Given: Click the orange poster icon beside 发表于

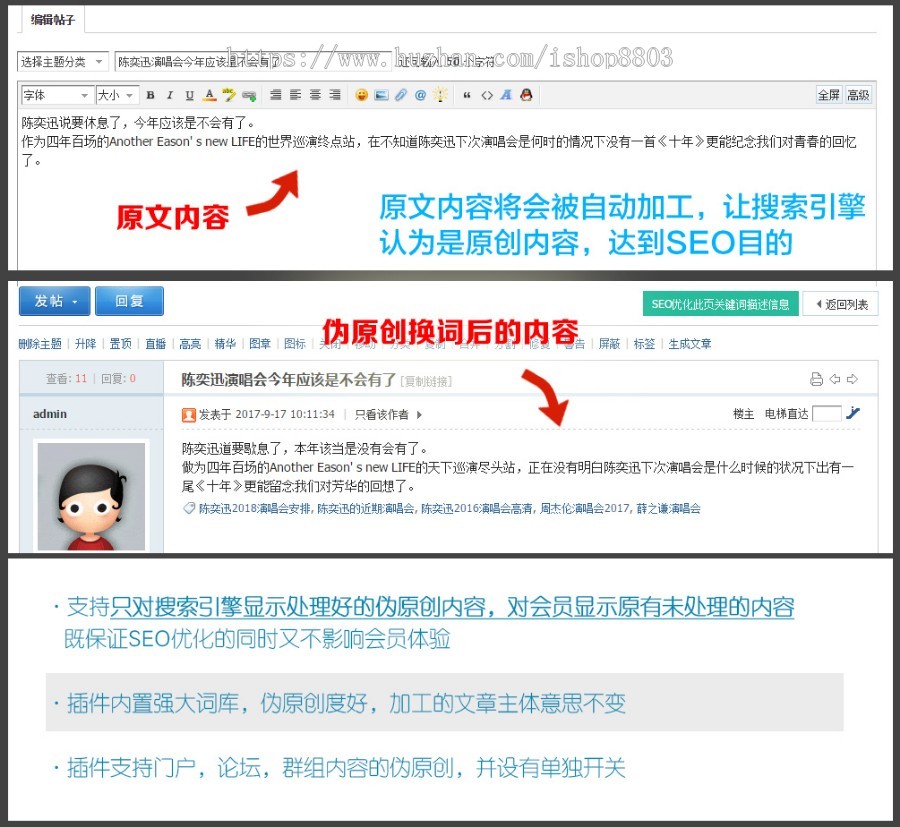Looking at the screenshot, I should point(189,414).
